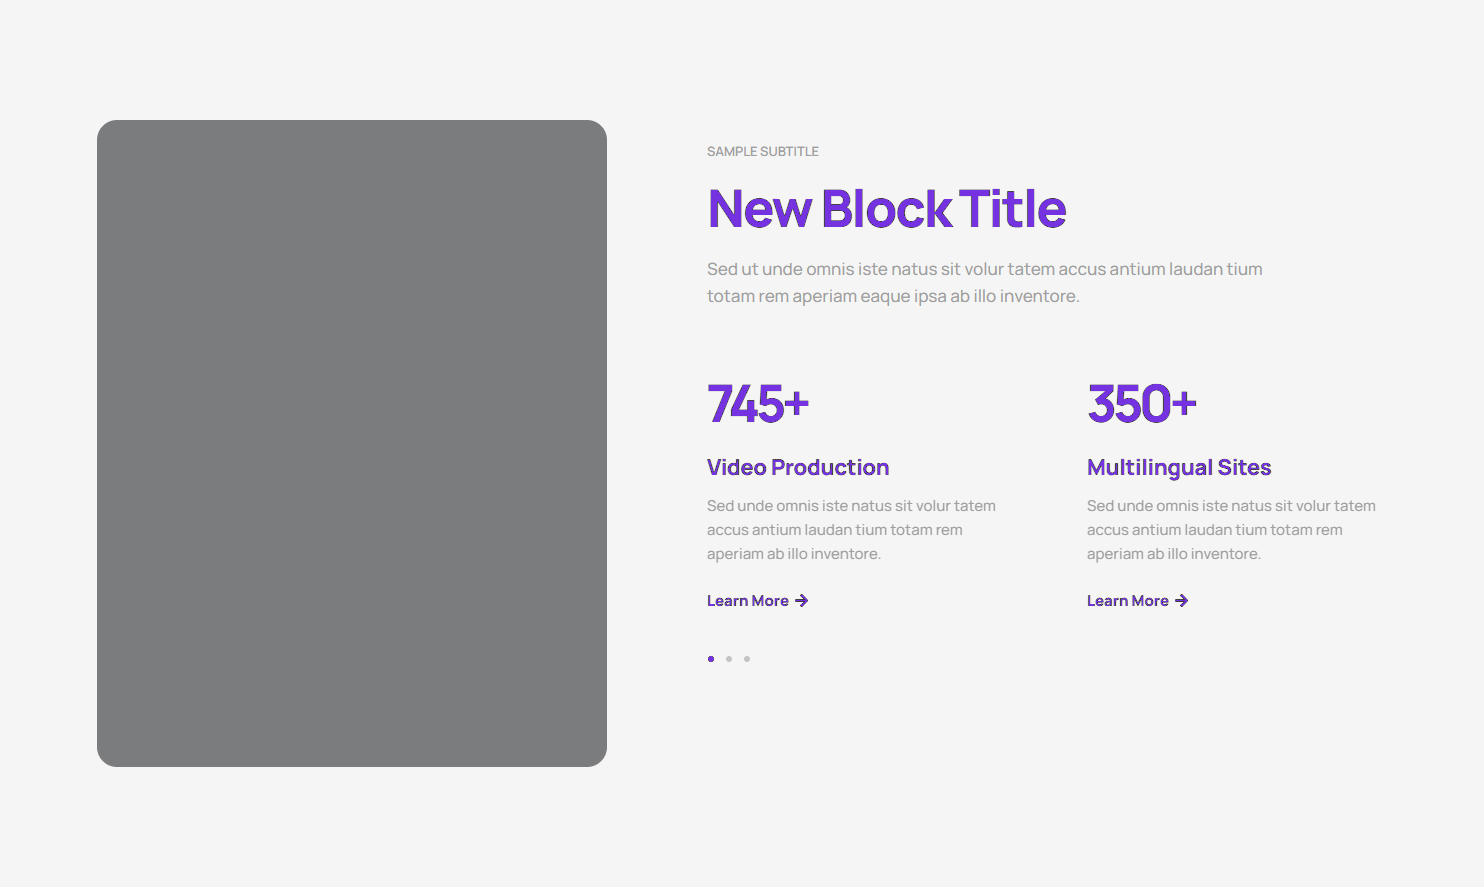Select the 745+ counter number
The height and width of the screenshot is (887, 1484).
[x=757, y=404]
